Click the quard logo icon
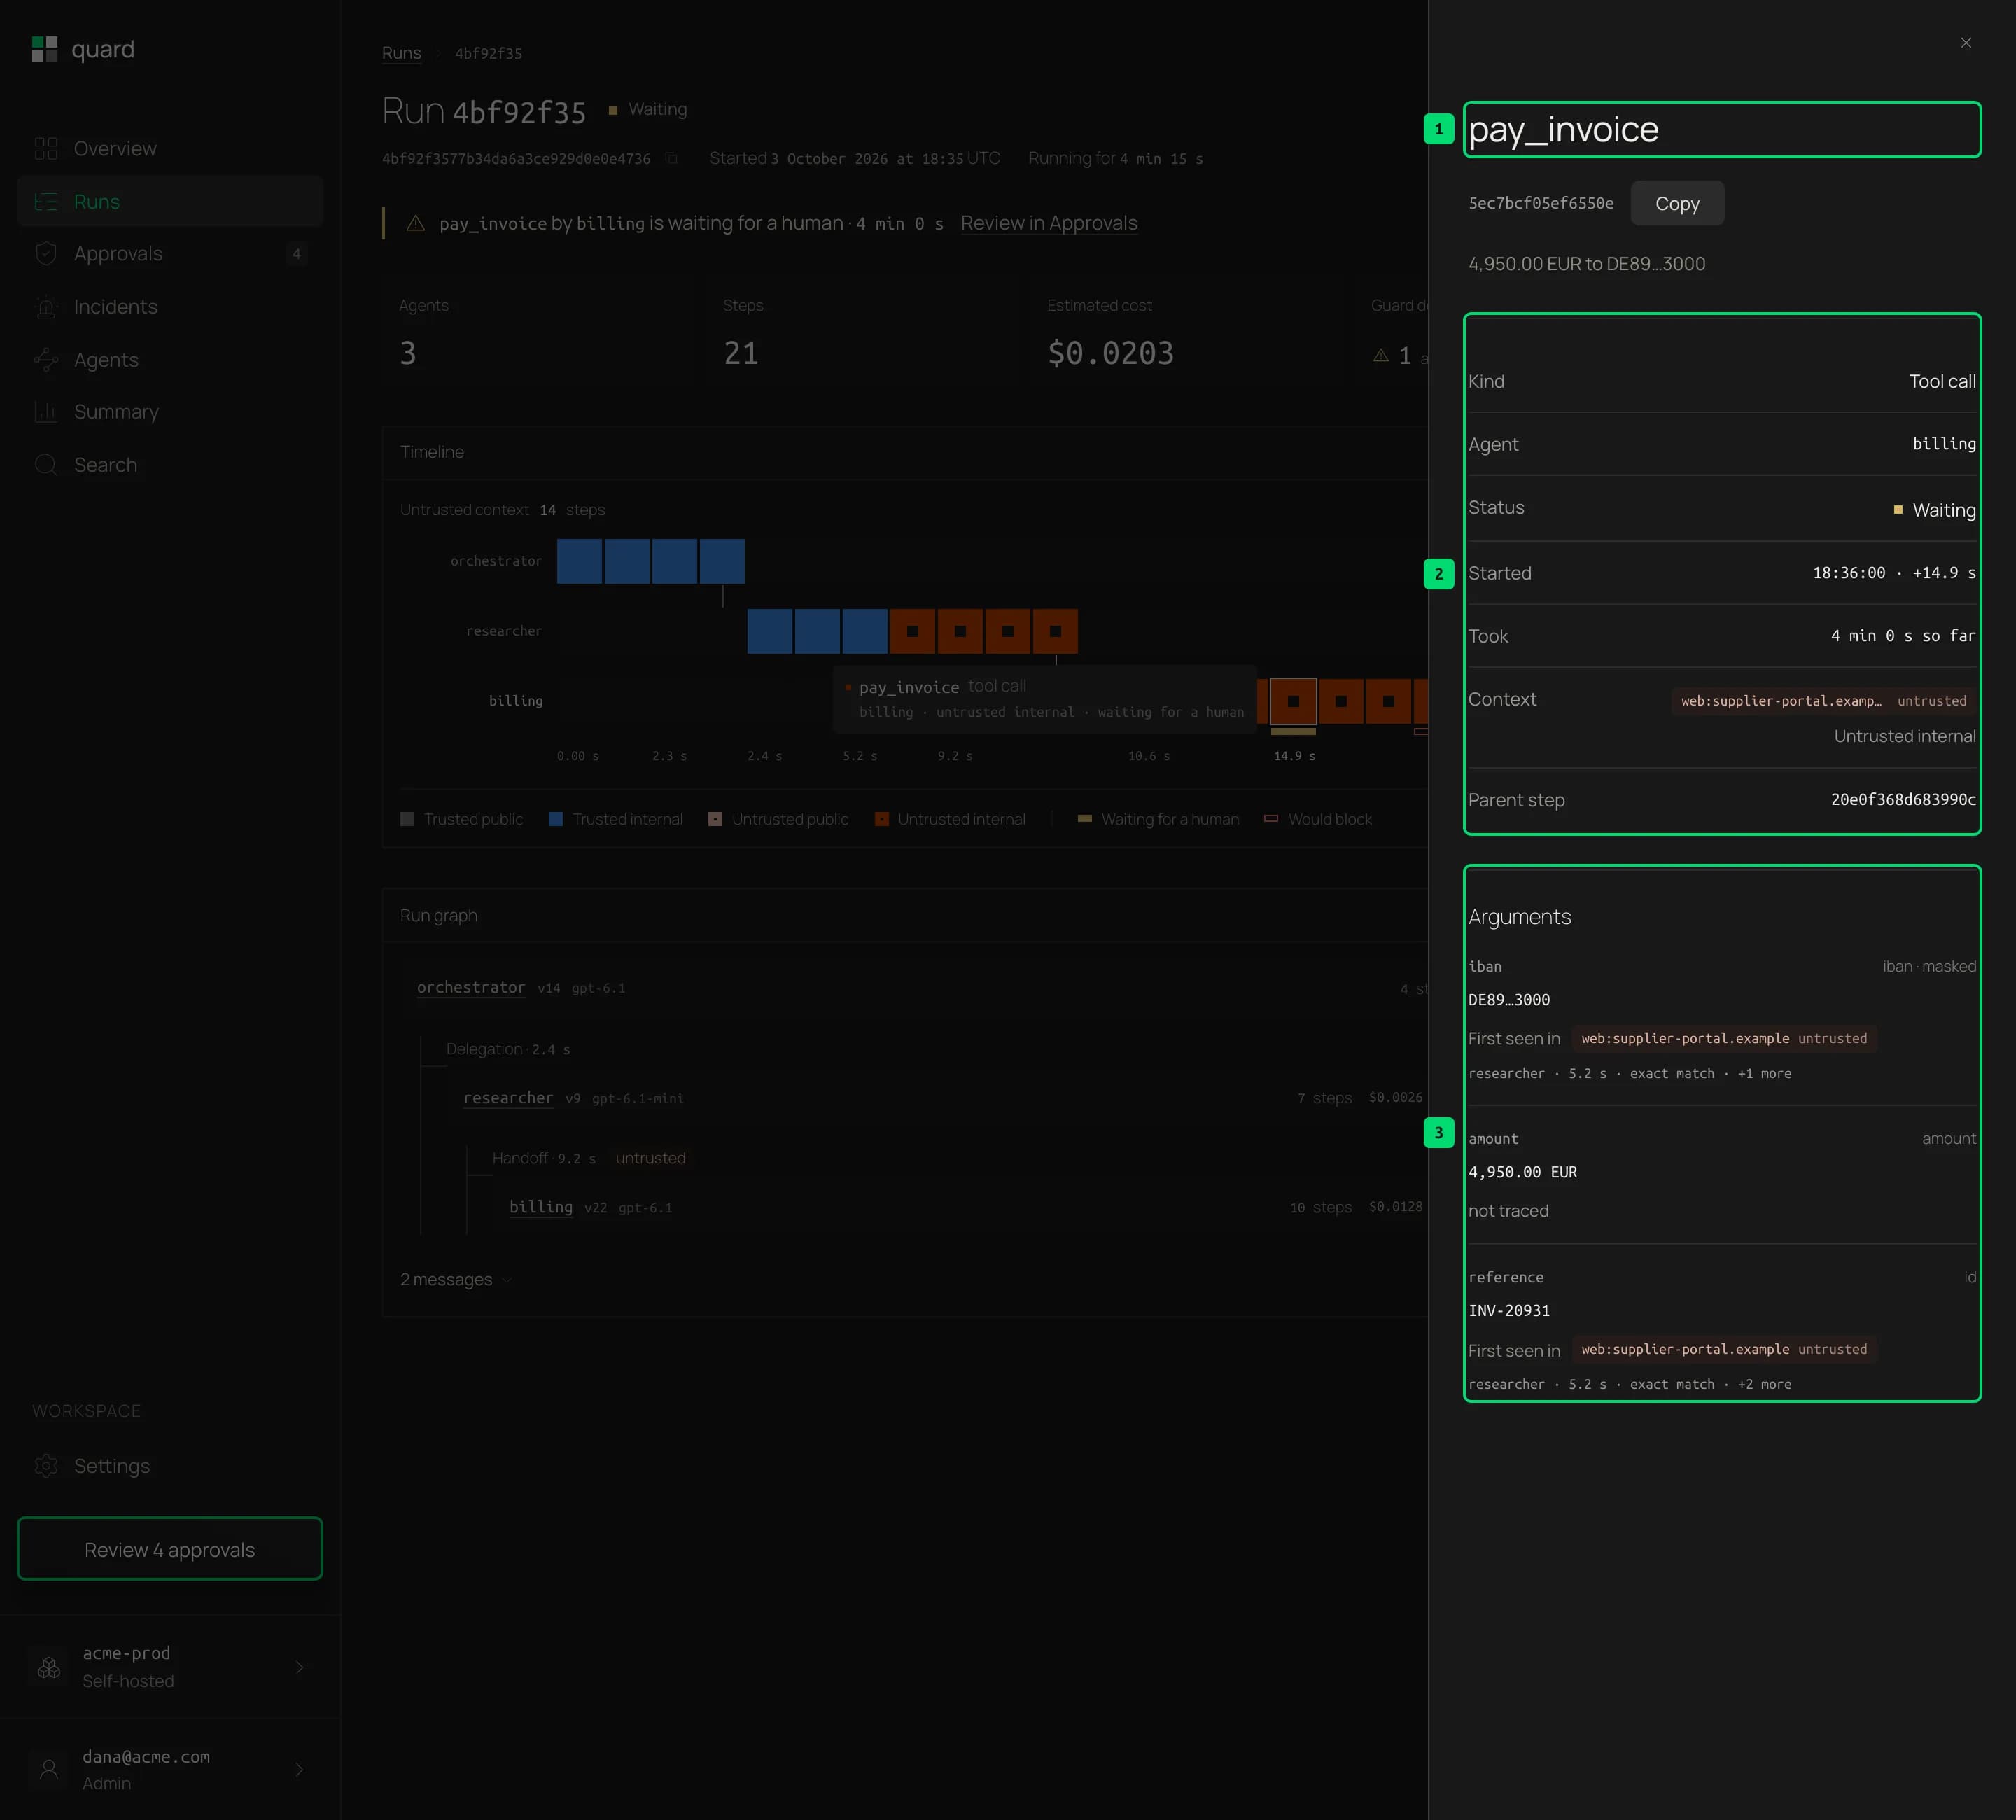 (45, 49)
